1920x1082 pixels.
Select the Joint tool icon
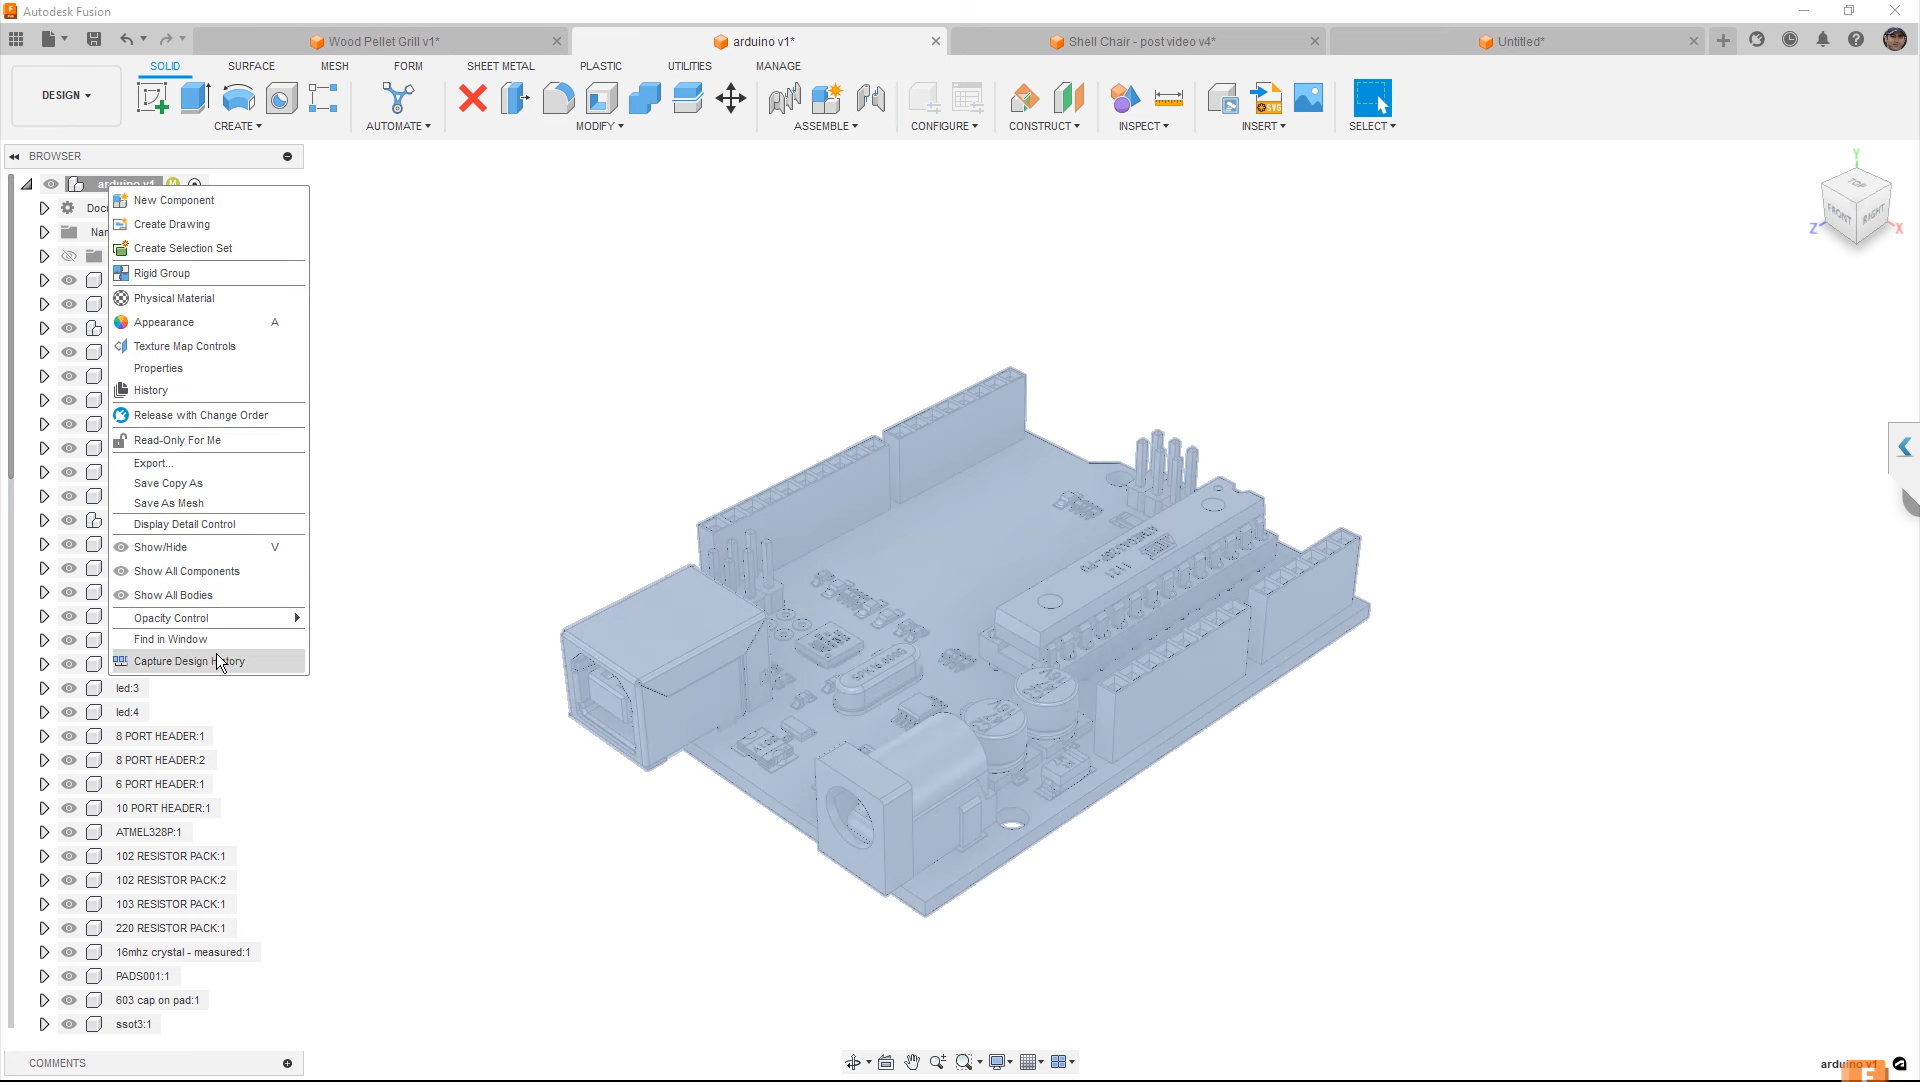[x=785, y=98]
